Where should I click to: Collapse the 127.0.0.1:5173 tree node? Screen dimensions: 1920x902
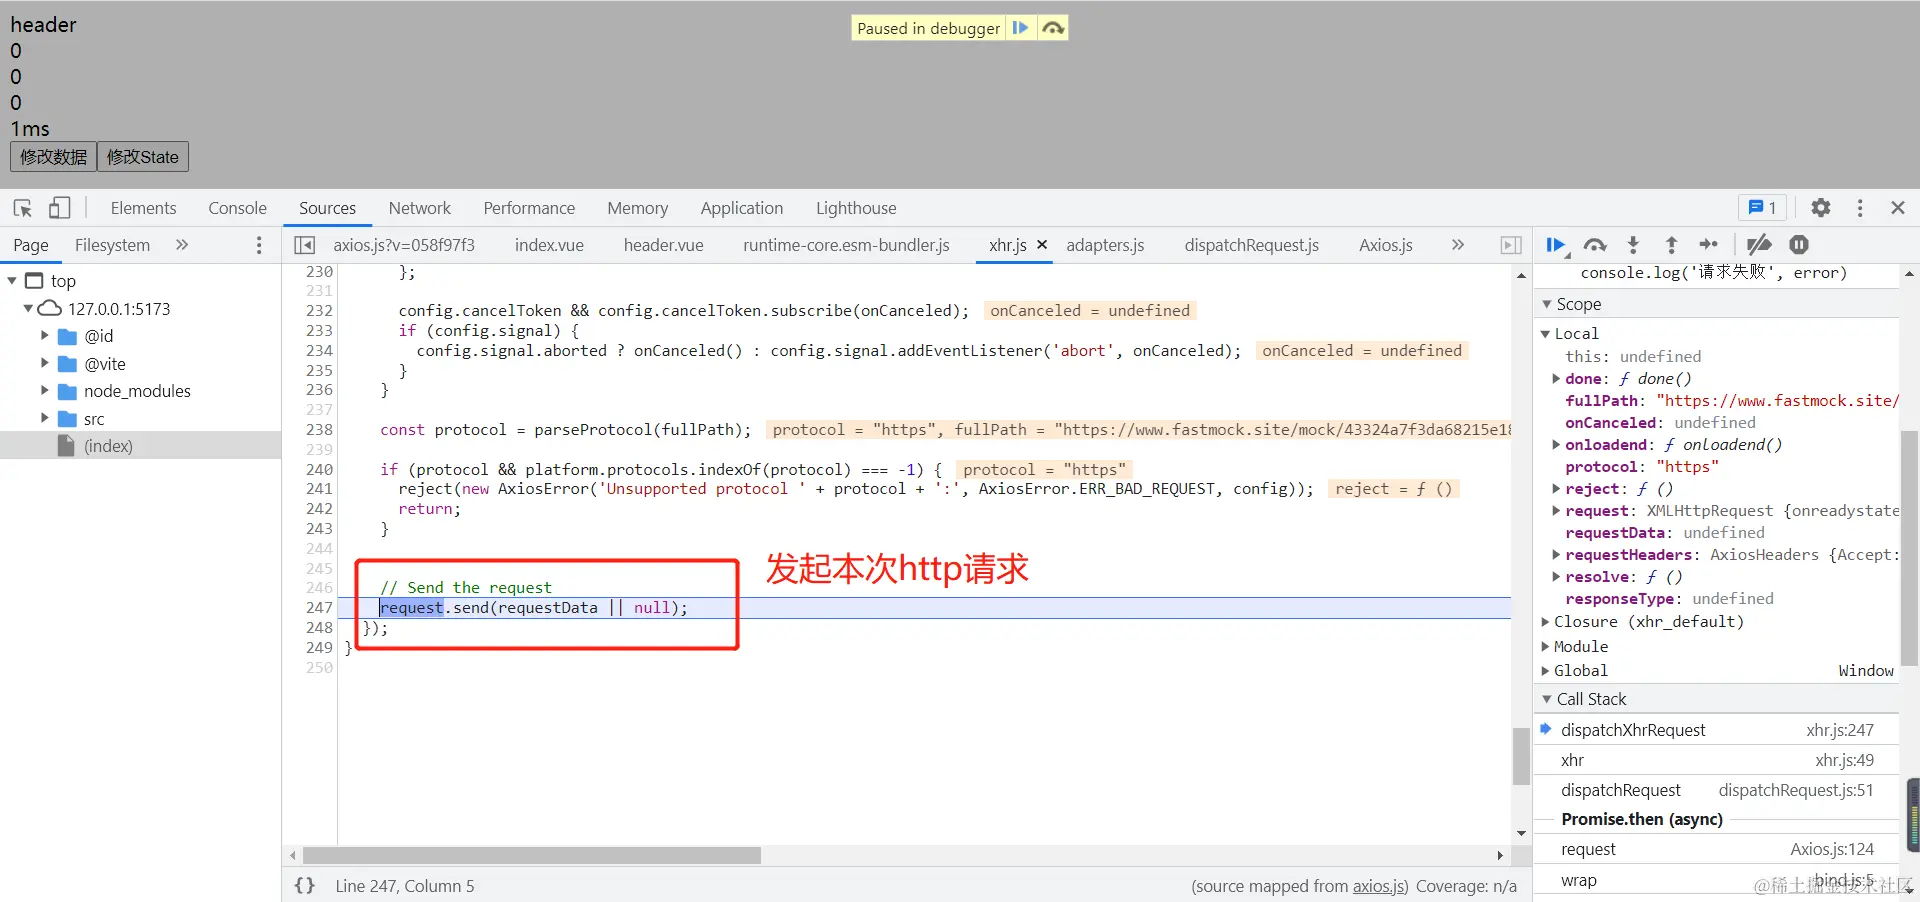[x=28, y=309]
